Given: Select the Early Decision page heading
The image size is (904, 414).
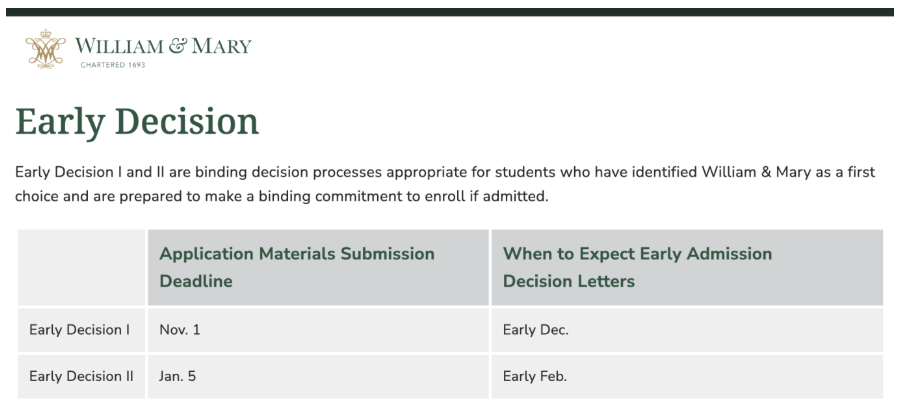Looking at the screenshot, I should click(x=137, y=122).
